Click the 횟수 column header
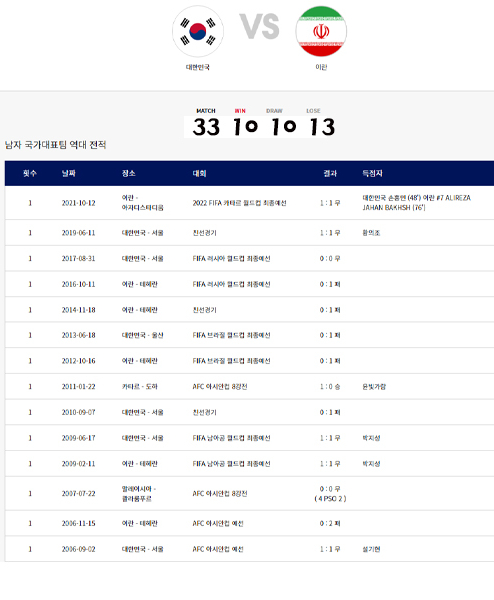494x600 pixels. click(x=30, y=173)
